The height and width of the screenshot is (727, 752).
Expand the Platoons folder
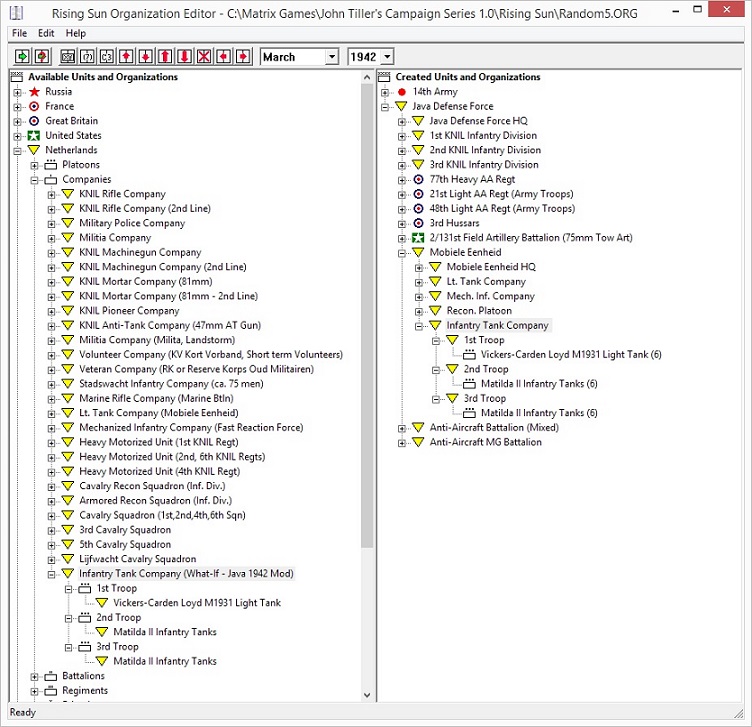coord(34,165)
